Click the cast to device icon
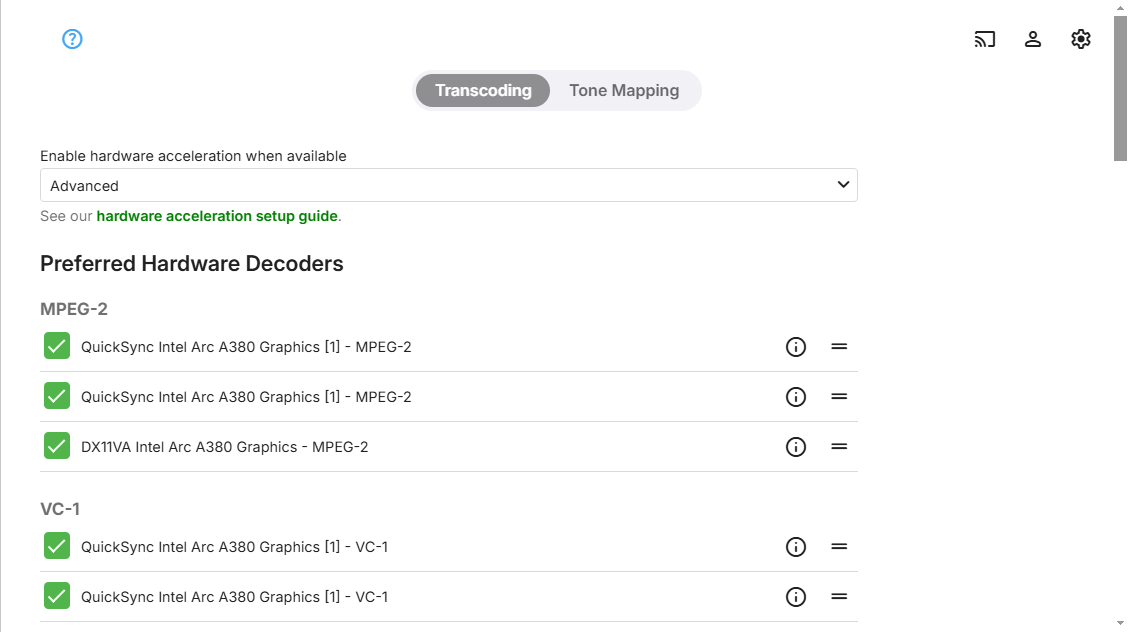Screen dimensions: 1128x632 [985, 39]
